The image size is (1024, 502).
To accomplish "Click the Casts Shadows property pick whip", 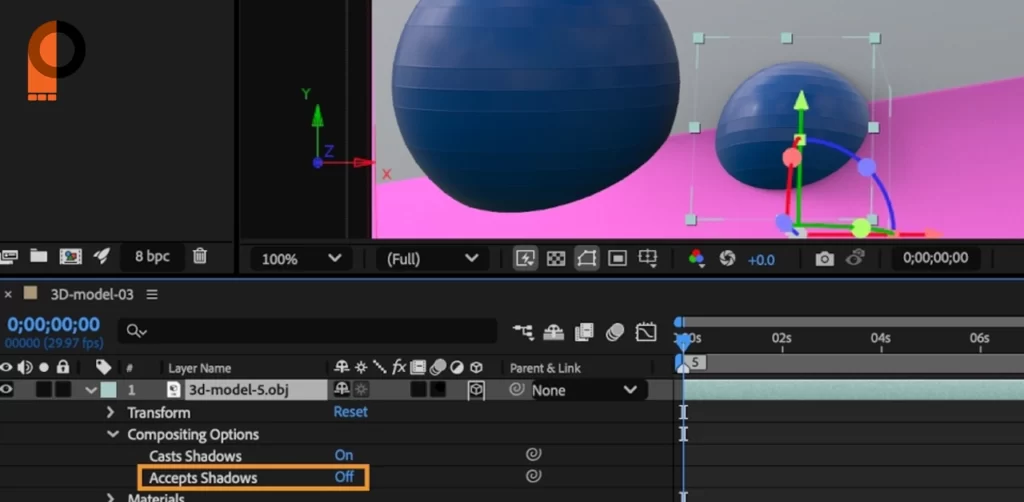I will [534, 454].
